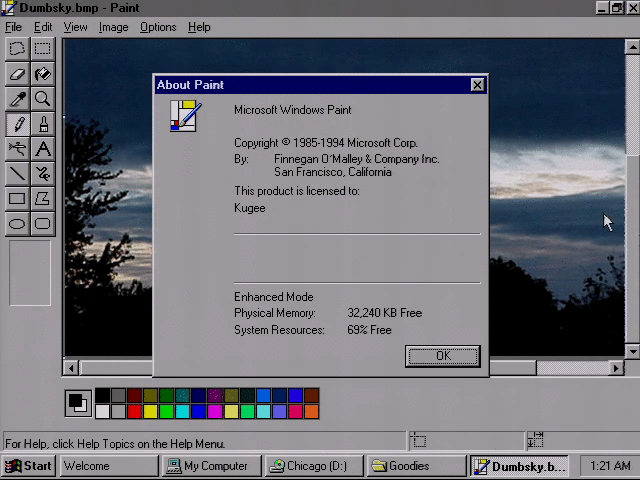Viewport: 640px width, 480px height.
Task: Activate the Magnifier tool
Action: click(42, 99)
